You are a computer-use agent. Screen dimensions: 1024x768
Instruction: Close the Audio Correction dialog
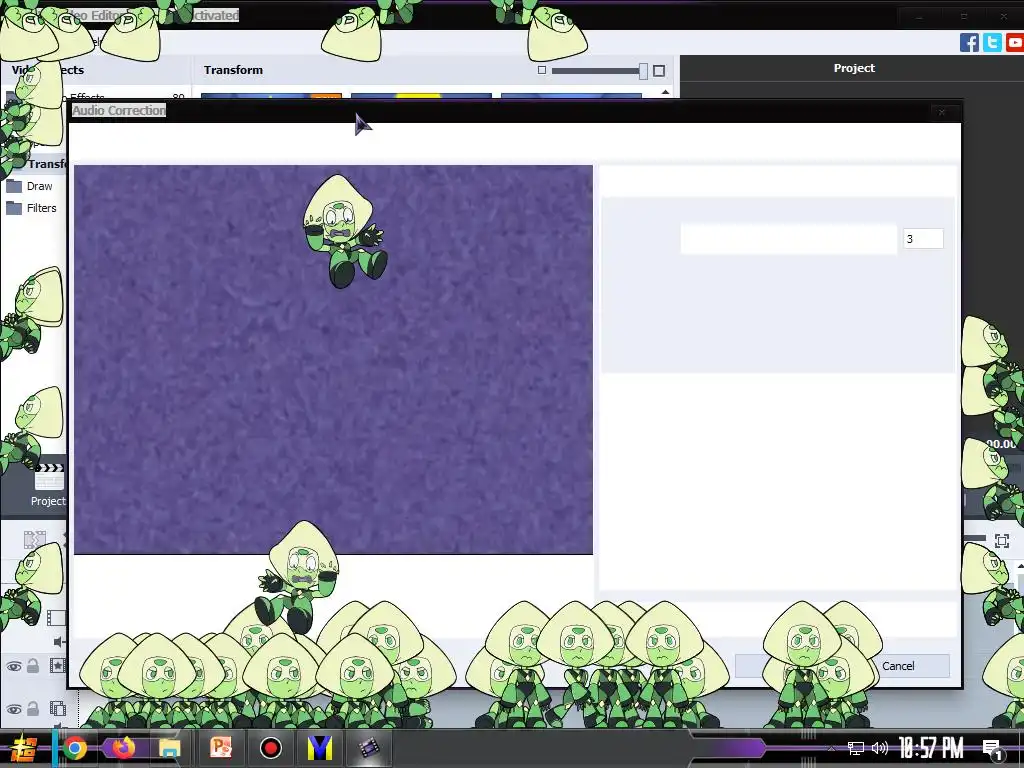pos(942,112)
